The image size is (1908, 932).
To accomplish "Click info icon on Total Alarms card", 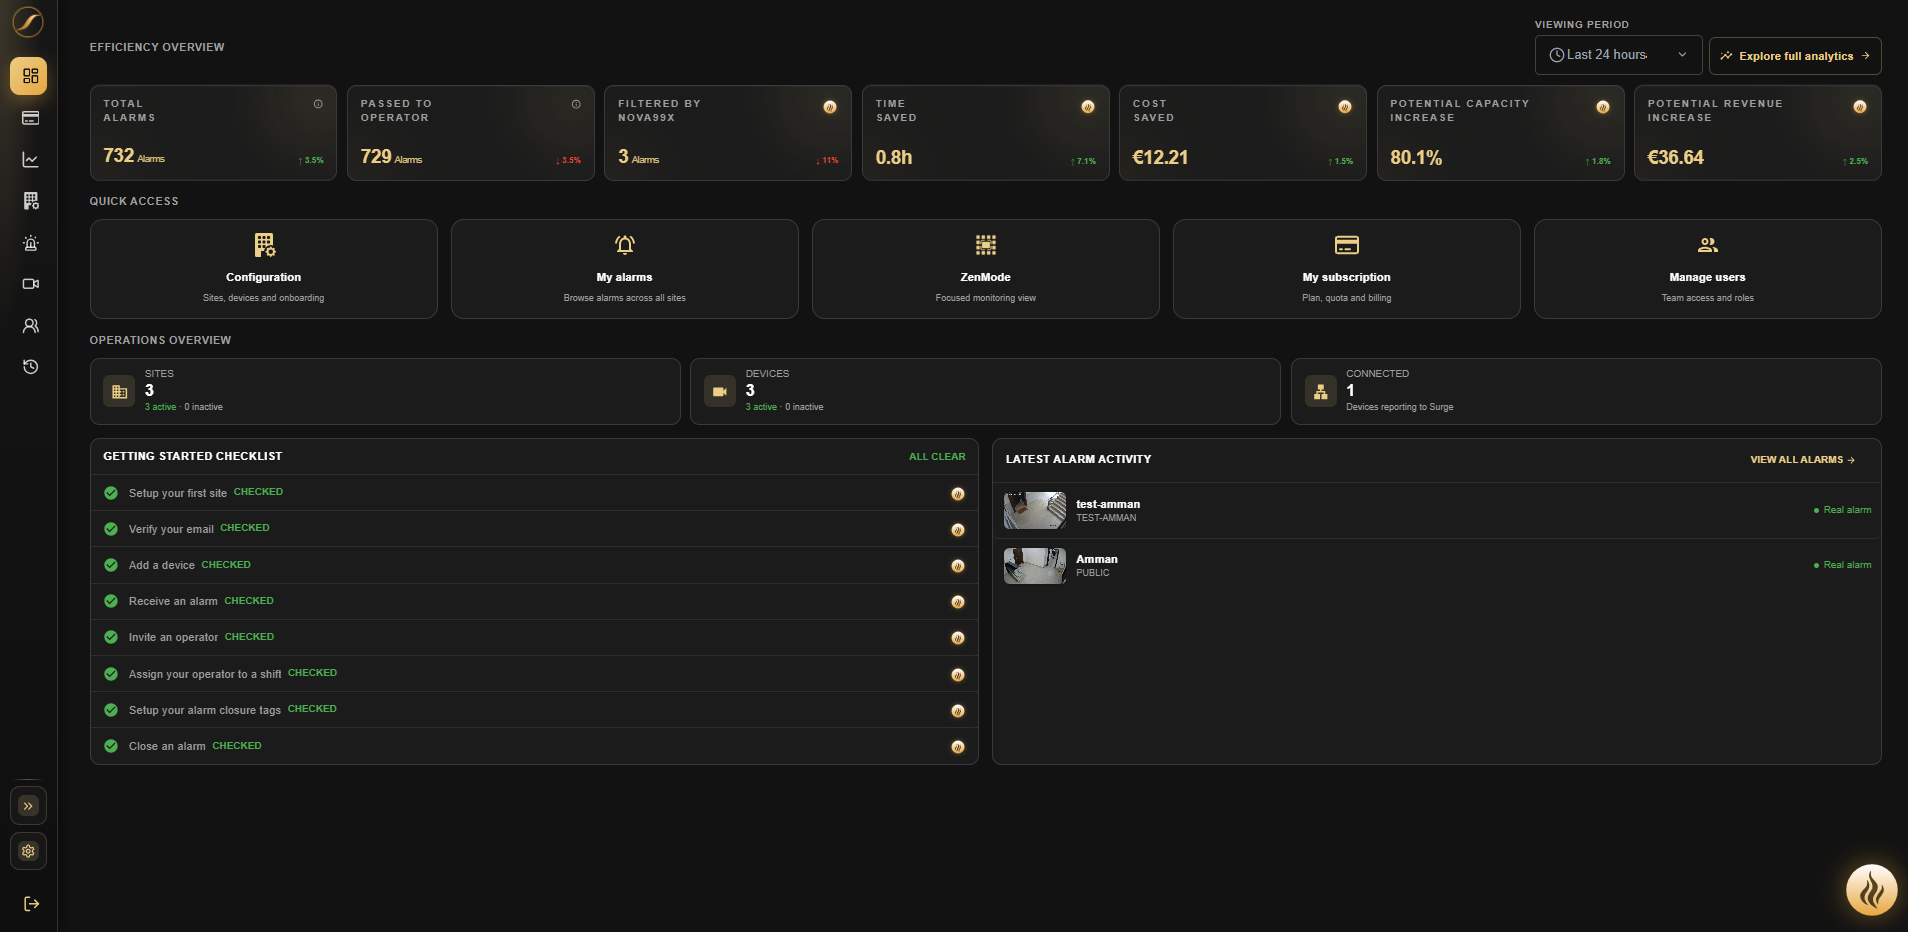I will [318, 104].
